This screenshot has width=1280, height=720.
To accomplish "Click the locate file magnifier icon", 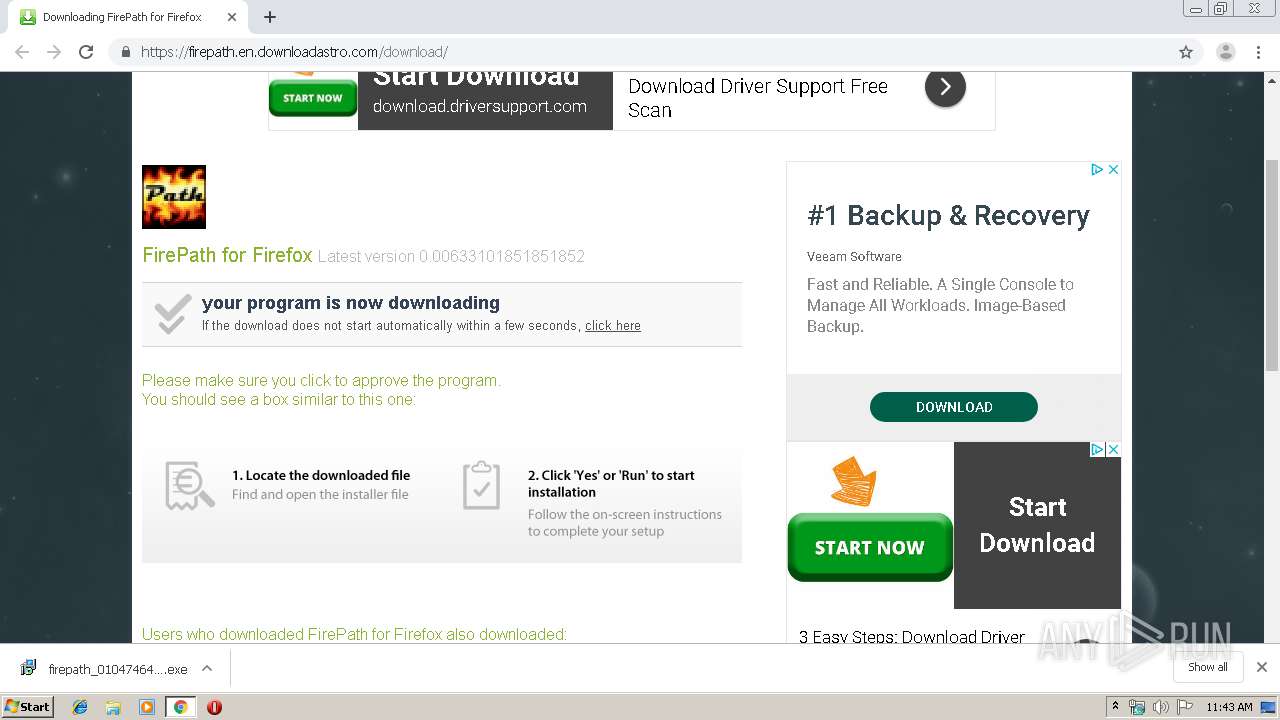I will click(x=189, y=485).
